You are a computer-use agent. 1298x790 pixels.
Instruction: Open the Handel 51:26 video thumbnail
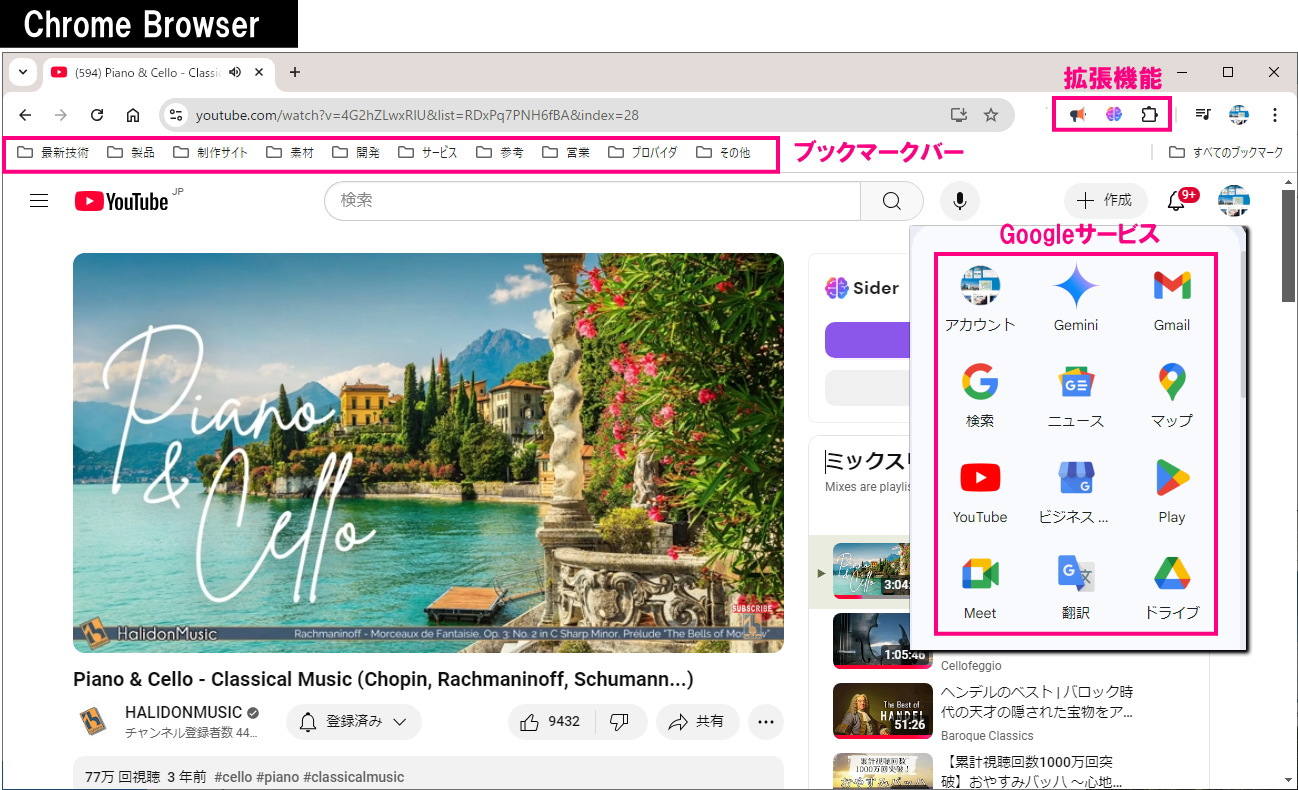(882, 711)
